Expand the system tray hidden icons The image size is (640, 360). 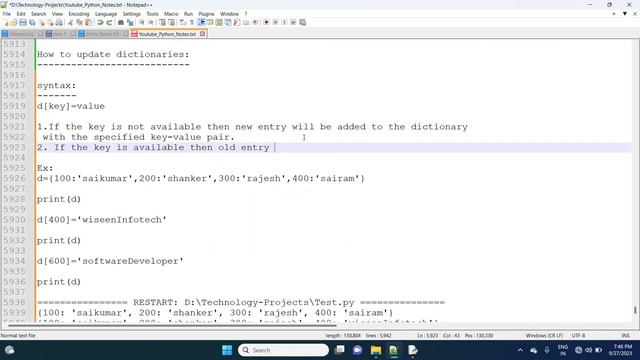[x=520, y=350]
